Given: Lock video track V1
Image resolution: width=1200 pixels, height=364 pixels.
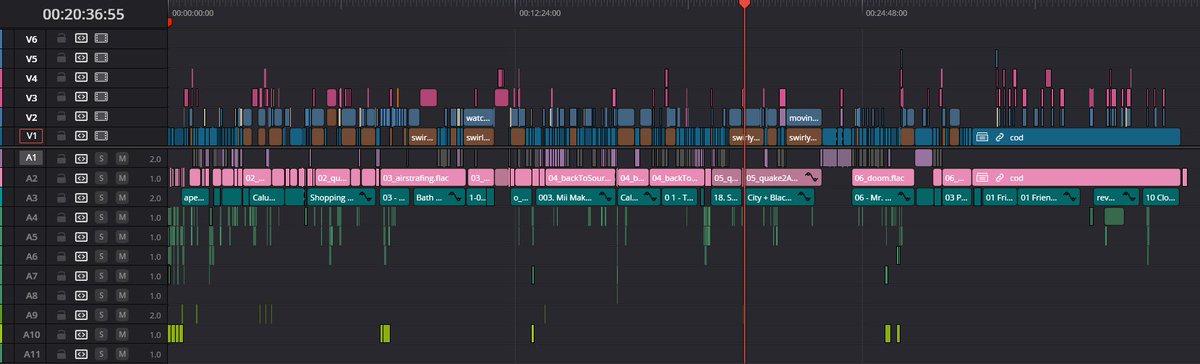Looking at the screenshot, I should 61,136.
